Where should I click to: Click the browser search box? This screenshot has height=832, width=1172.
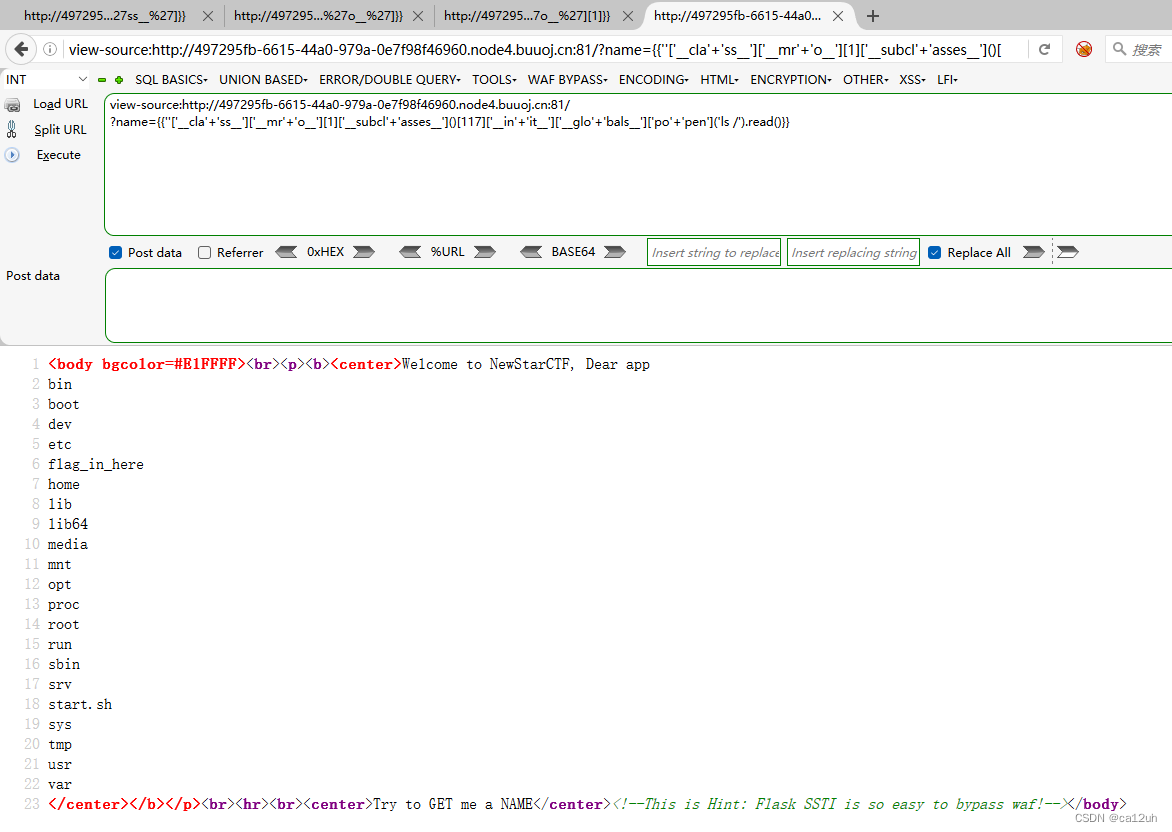[1138, 49]
